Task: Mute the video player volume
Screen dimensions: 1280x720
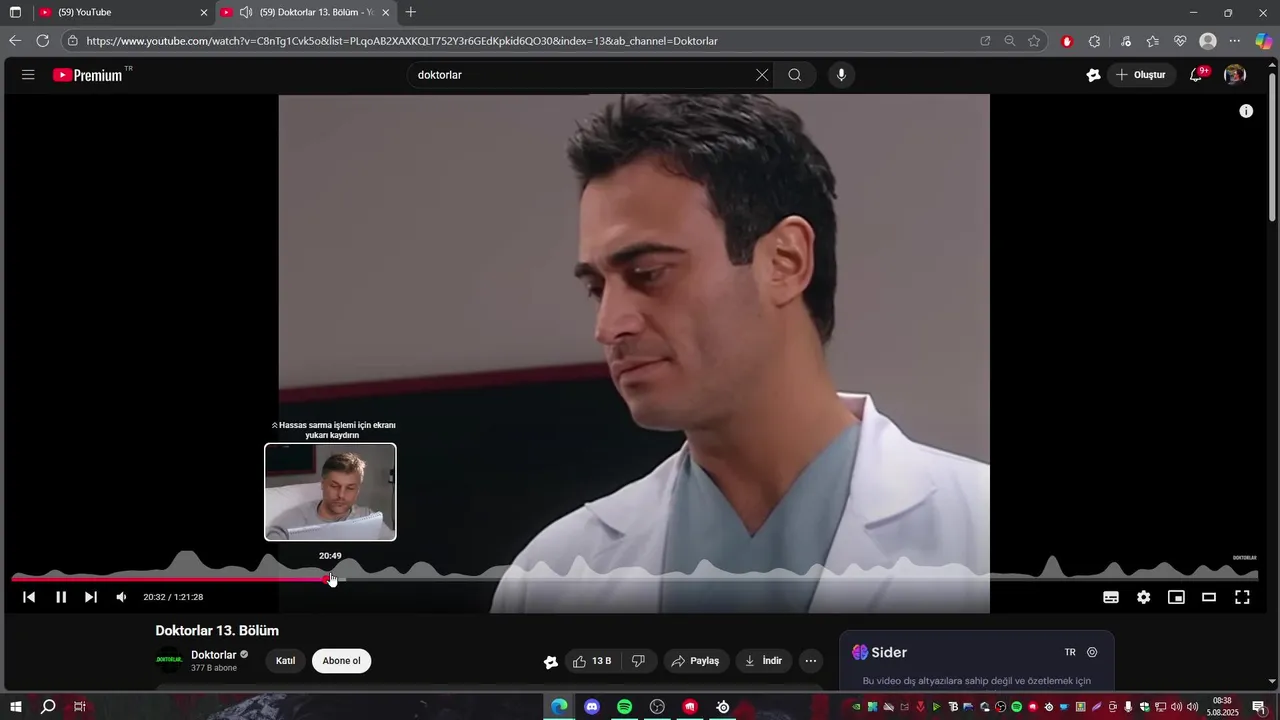Action: [x=121, y=597]
